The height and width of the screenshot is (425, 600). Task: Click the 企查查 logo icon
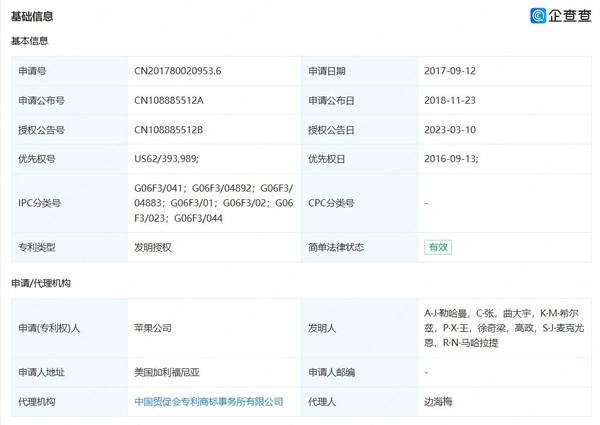coord(538,16)
